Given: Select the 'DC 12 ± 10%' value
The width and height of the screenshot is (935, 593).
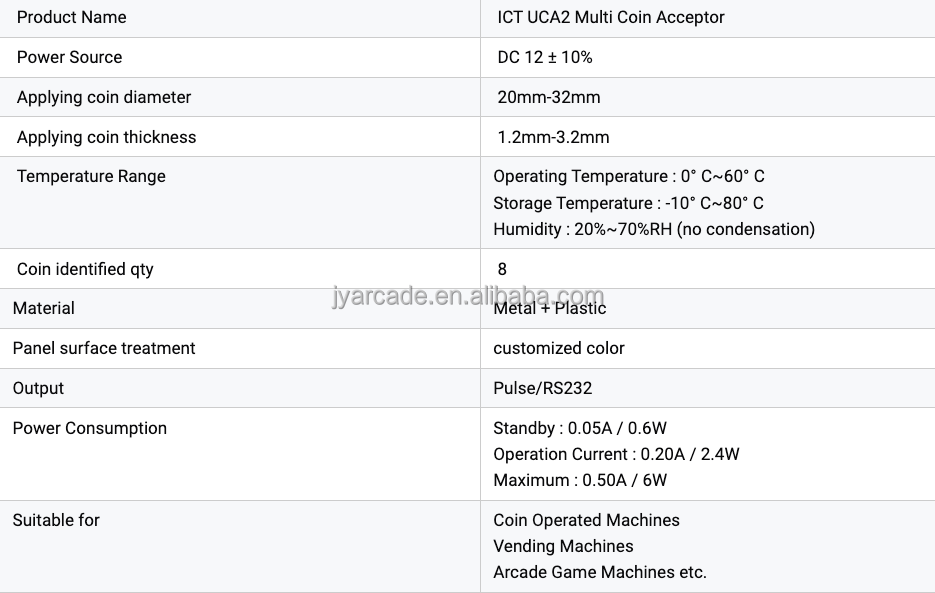Looking at the screenshot, I should pyautogui.click(x=545, y=57).
